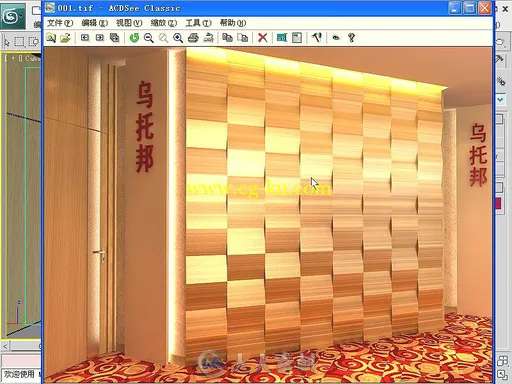Click the 001.tif rendered image
Image resolution: width=512 pixels, height=384 pixels.
(x=268, y=215)
